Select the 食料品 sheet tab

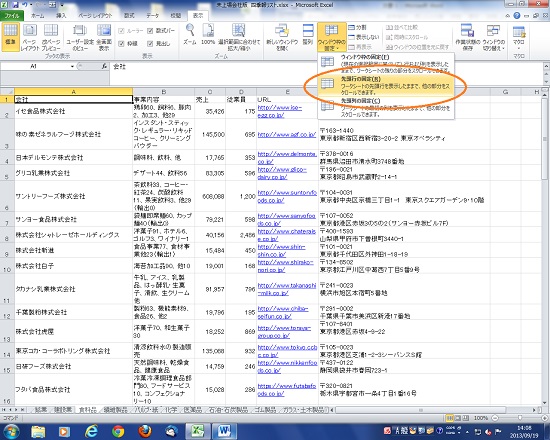pyautogui.click(x=87, y=409)
